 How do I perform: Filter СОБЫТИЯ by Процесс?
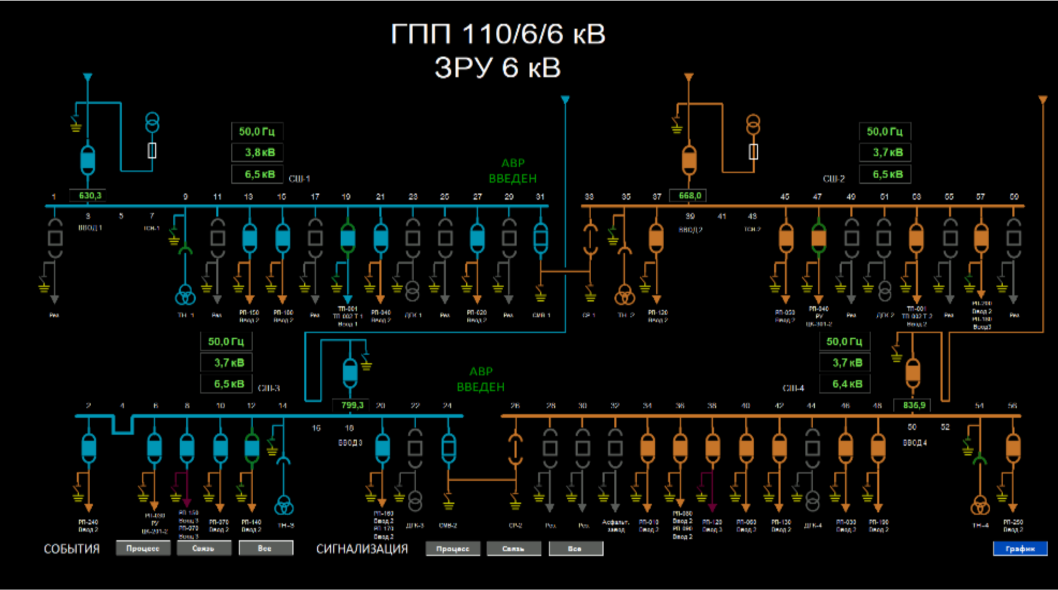142,548
